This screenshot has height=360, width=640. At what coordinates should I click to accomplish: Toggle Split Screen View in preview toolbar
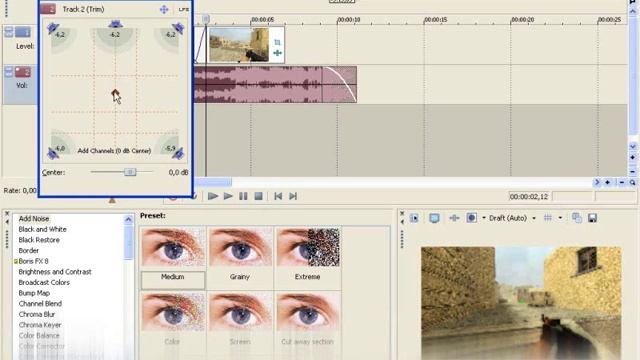coord(471,218)
